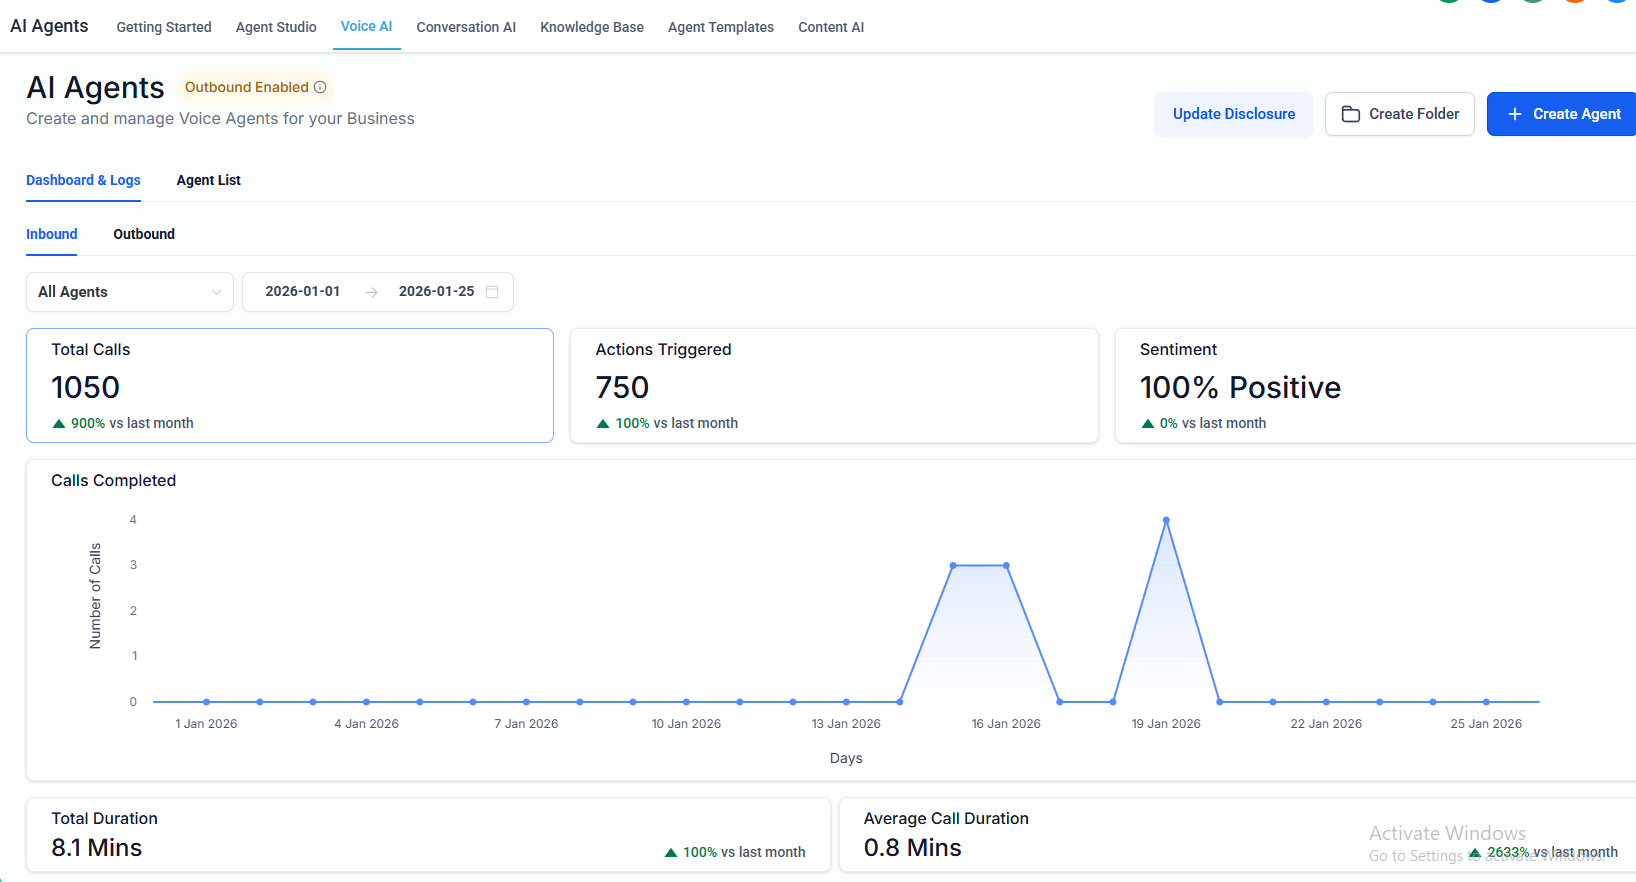Select the Total Calls stat card
Screen dimensions: 1636x882
(290, 386)
